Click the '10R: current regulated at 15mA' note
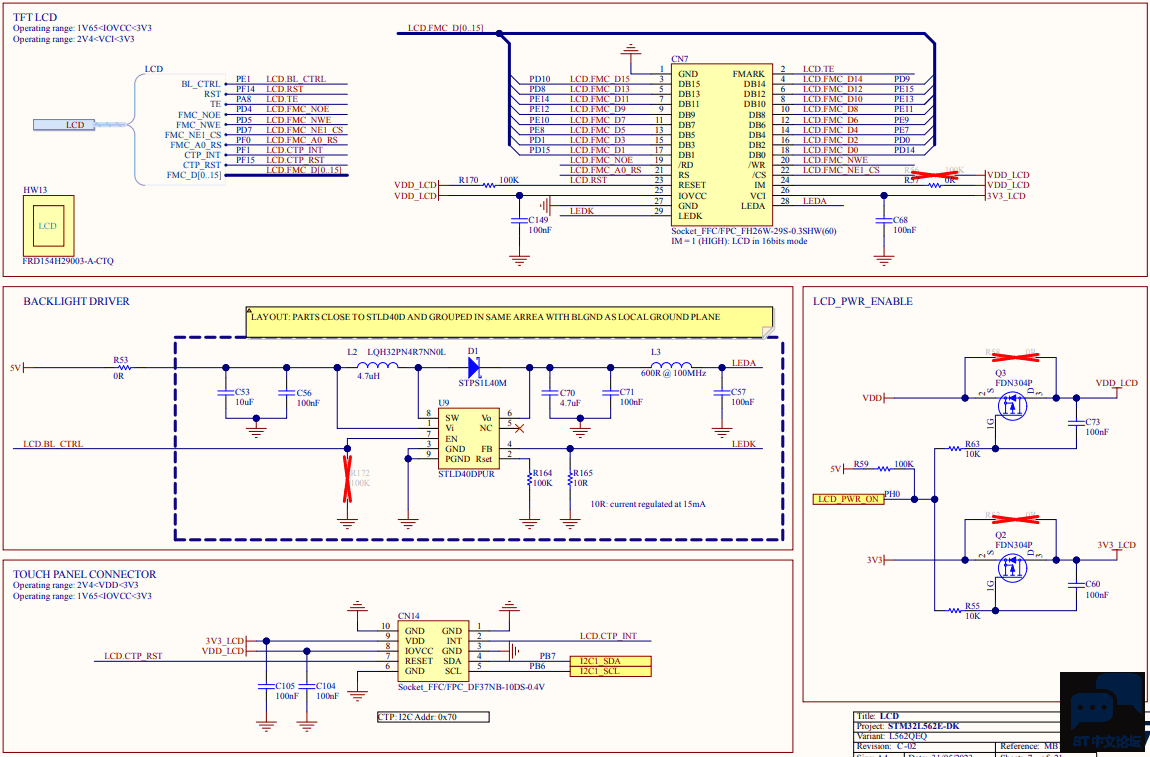Image resolution: width=1150 pixels, height=757 pixels. pos(648,504)
